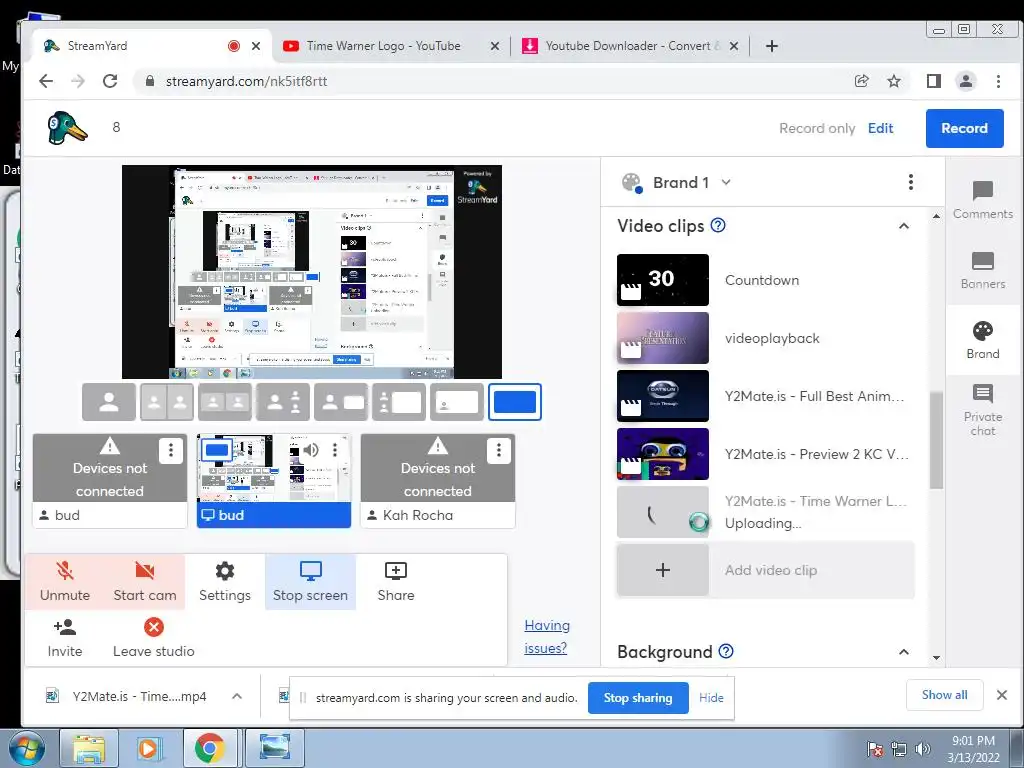Open options for bud screen share card
Image resolution: width=1024 pixels, height=768 pixels.
coord(335,449)
